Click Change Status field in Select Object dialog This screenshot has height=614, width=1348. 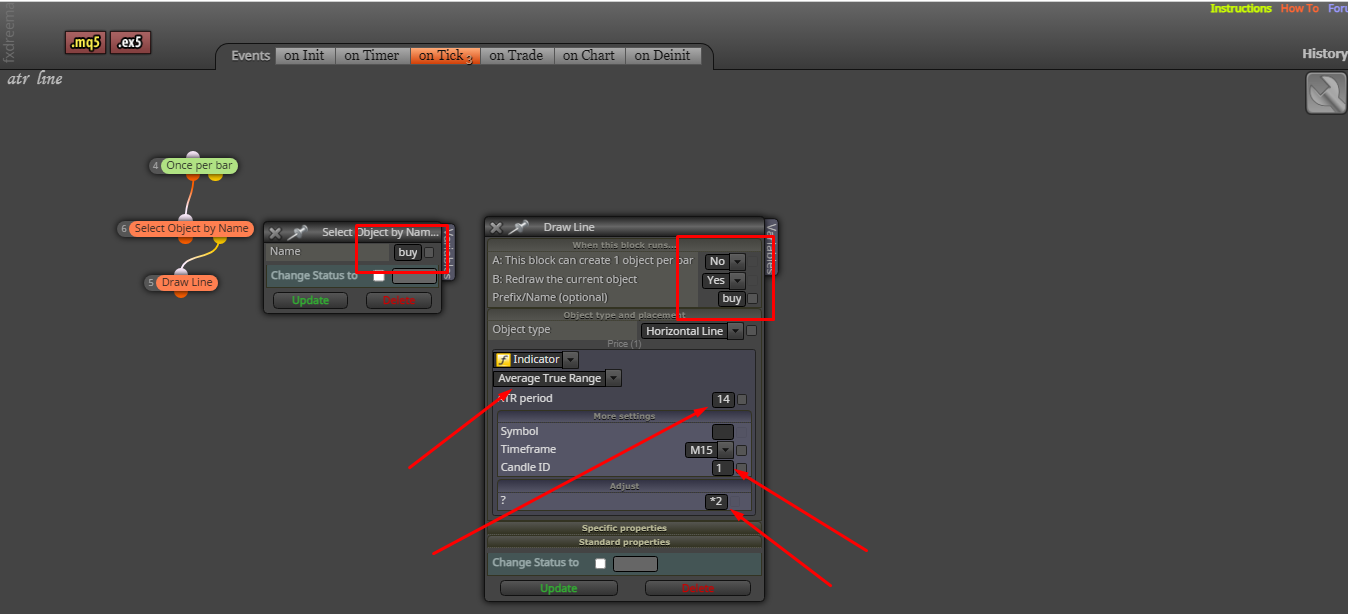[414, 277]
